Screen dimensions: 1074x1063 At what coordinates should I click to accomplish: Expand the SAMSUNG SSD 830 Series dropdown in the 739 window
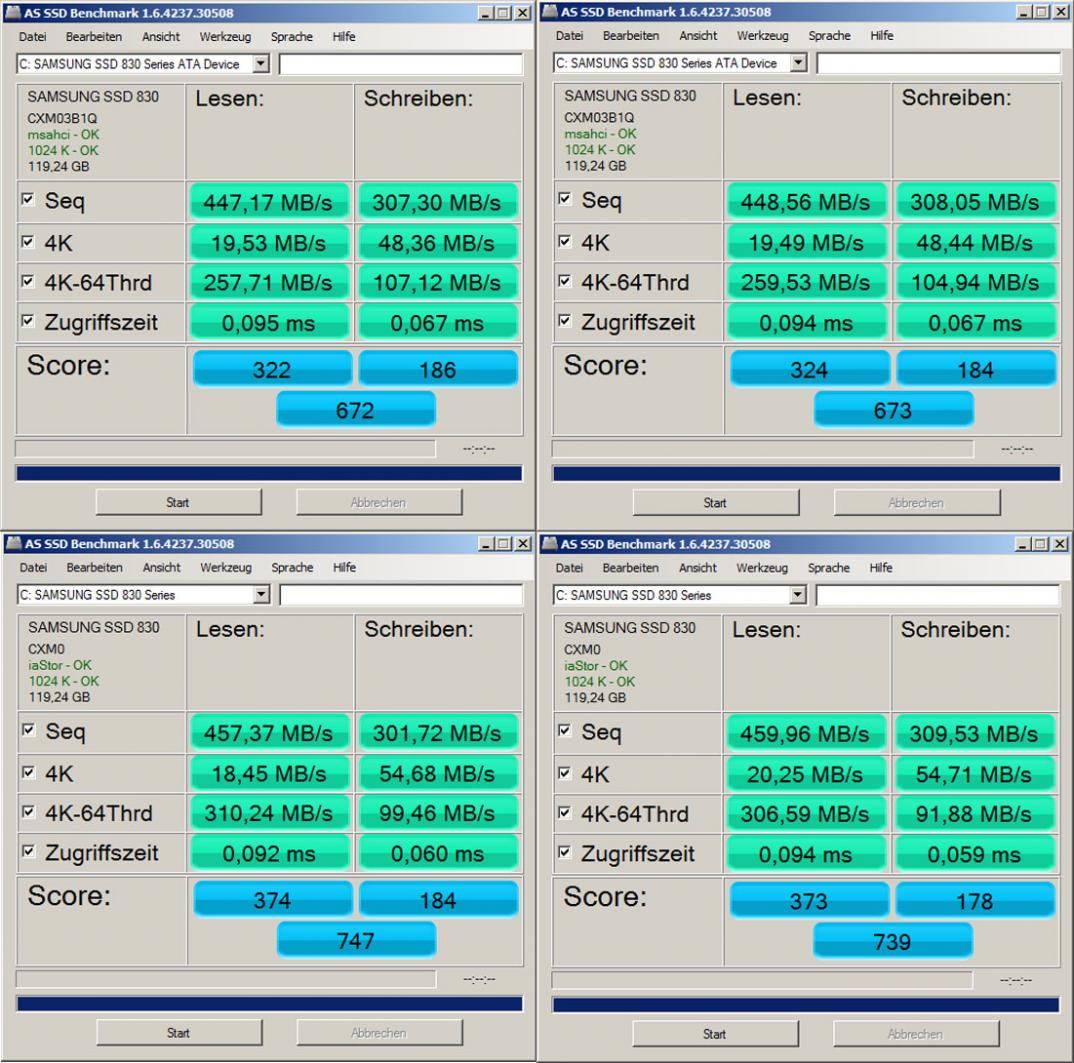[797, 595]
